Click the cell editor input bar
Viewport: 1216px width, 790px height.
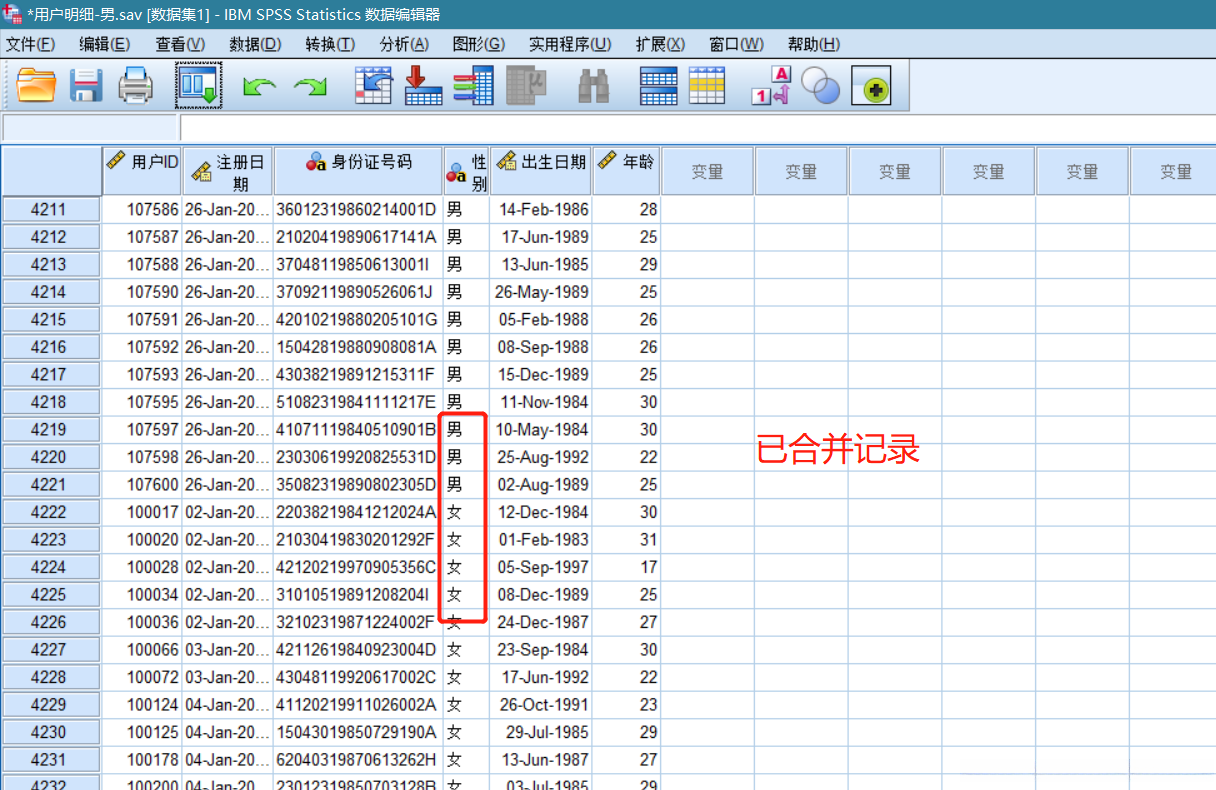pyautogui.click(x=697, y=128)
